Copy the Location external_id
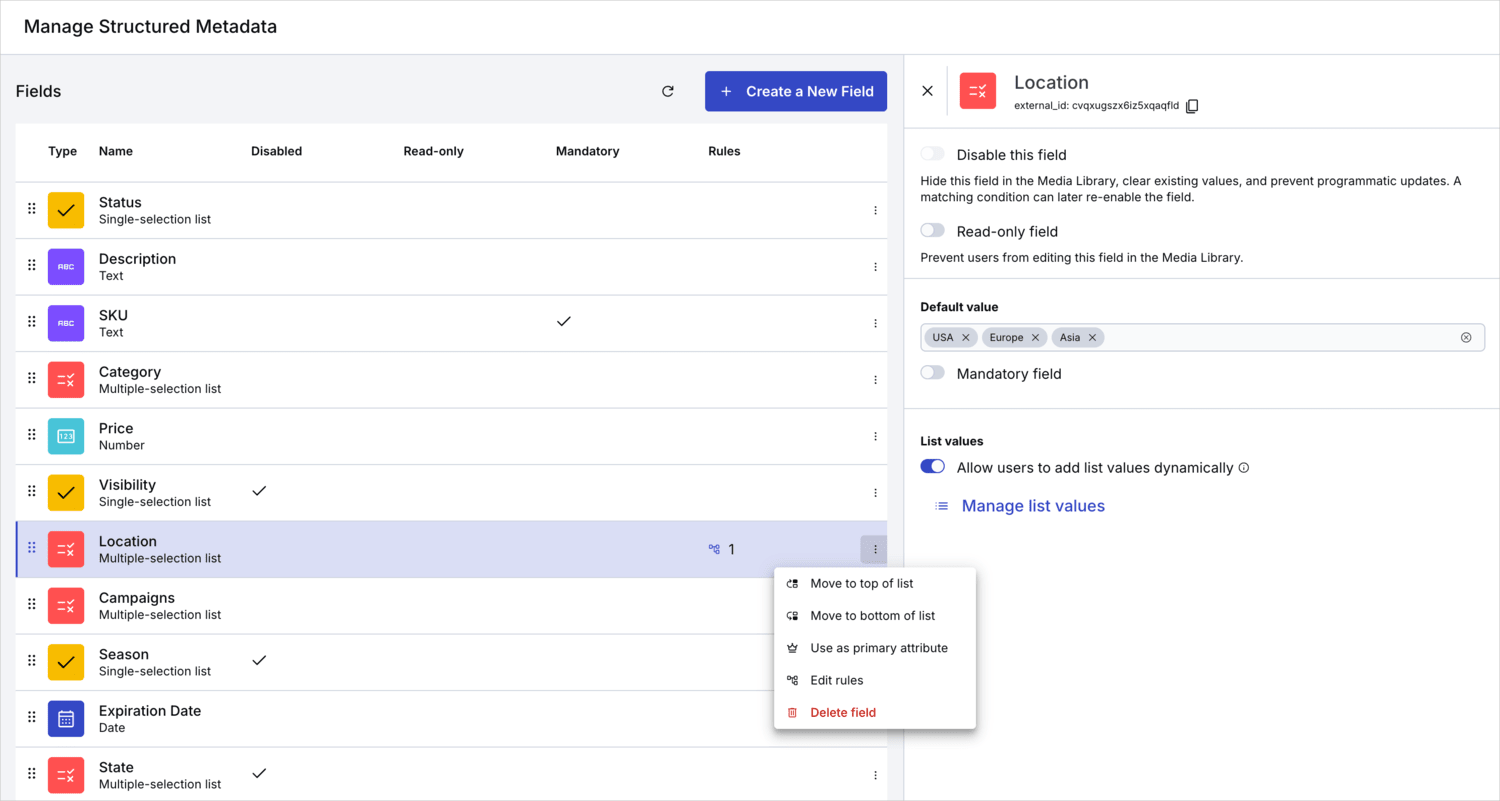The height and width of the screenshot is (801, 1500). point(1192,106)
